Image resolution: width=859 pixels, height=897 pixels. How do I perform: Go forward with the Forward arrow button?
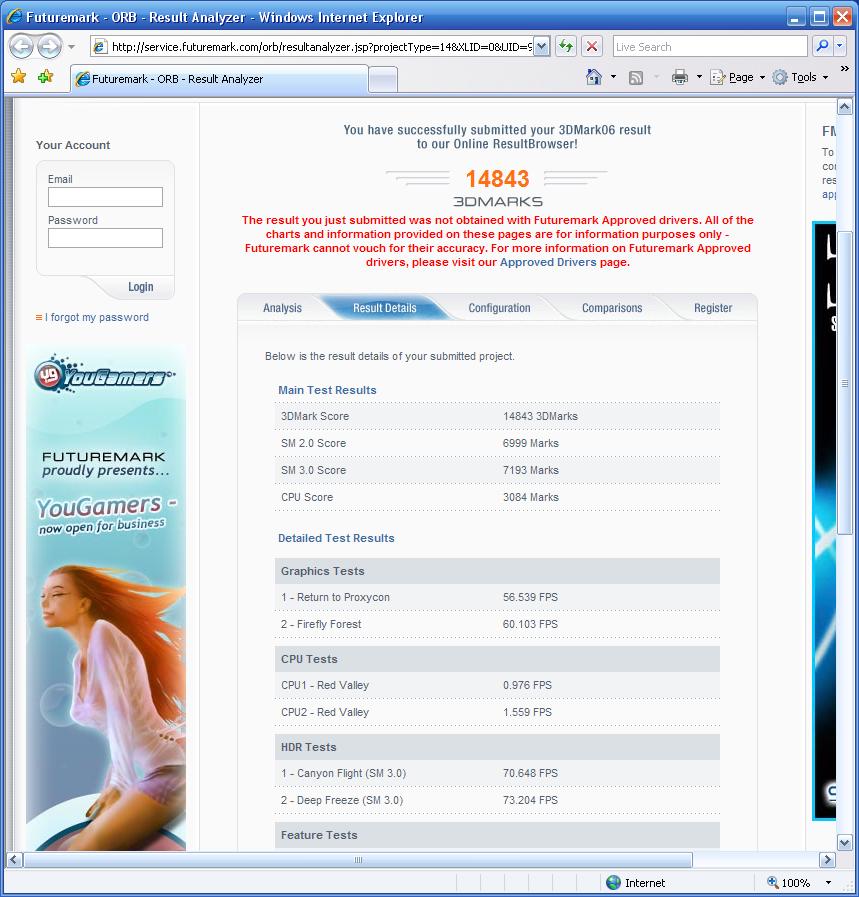[x=49, y=46]
